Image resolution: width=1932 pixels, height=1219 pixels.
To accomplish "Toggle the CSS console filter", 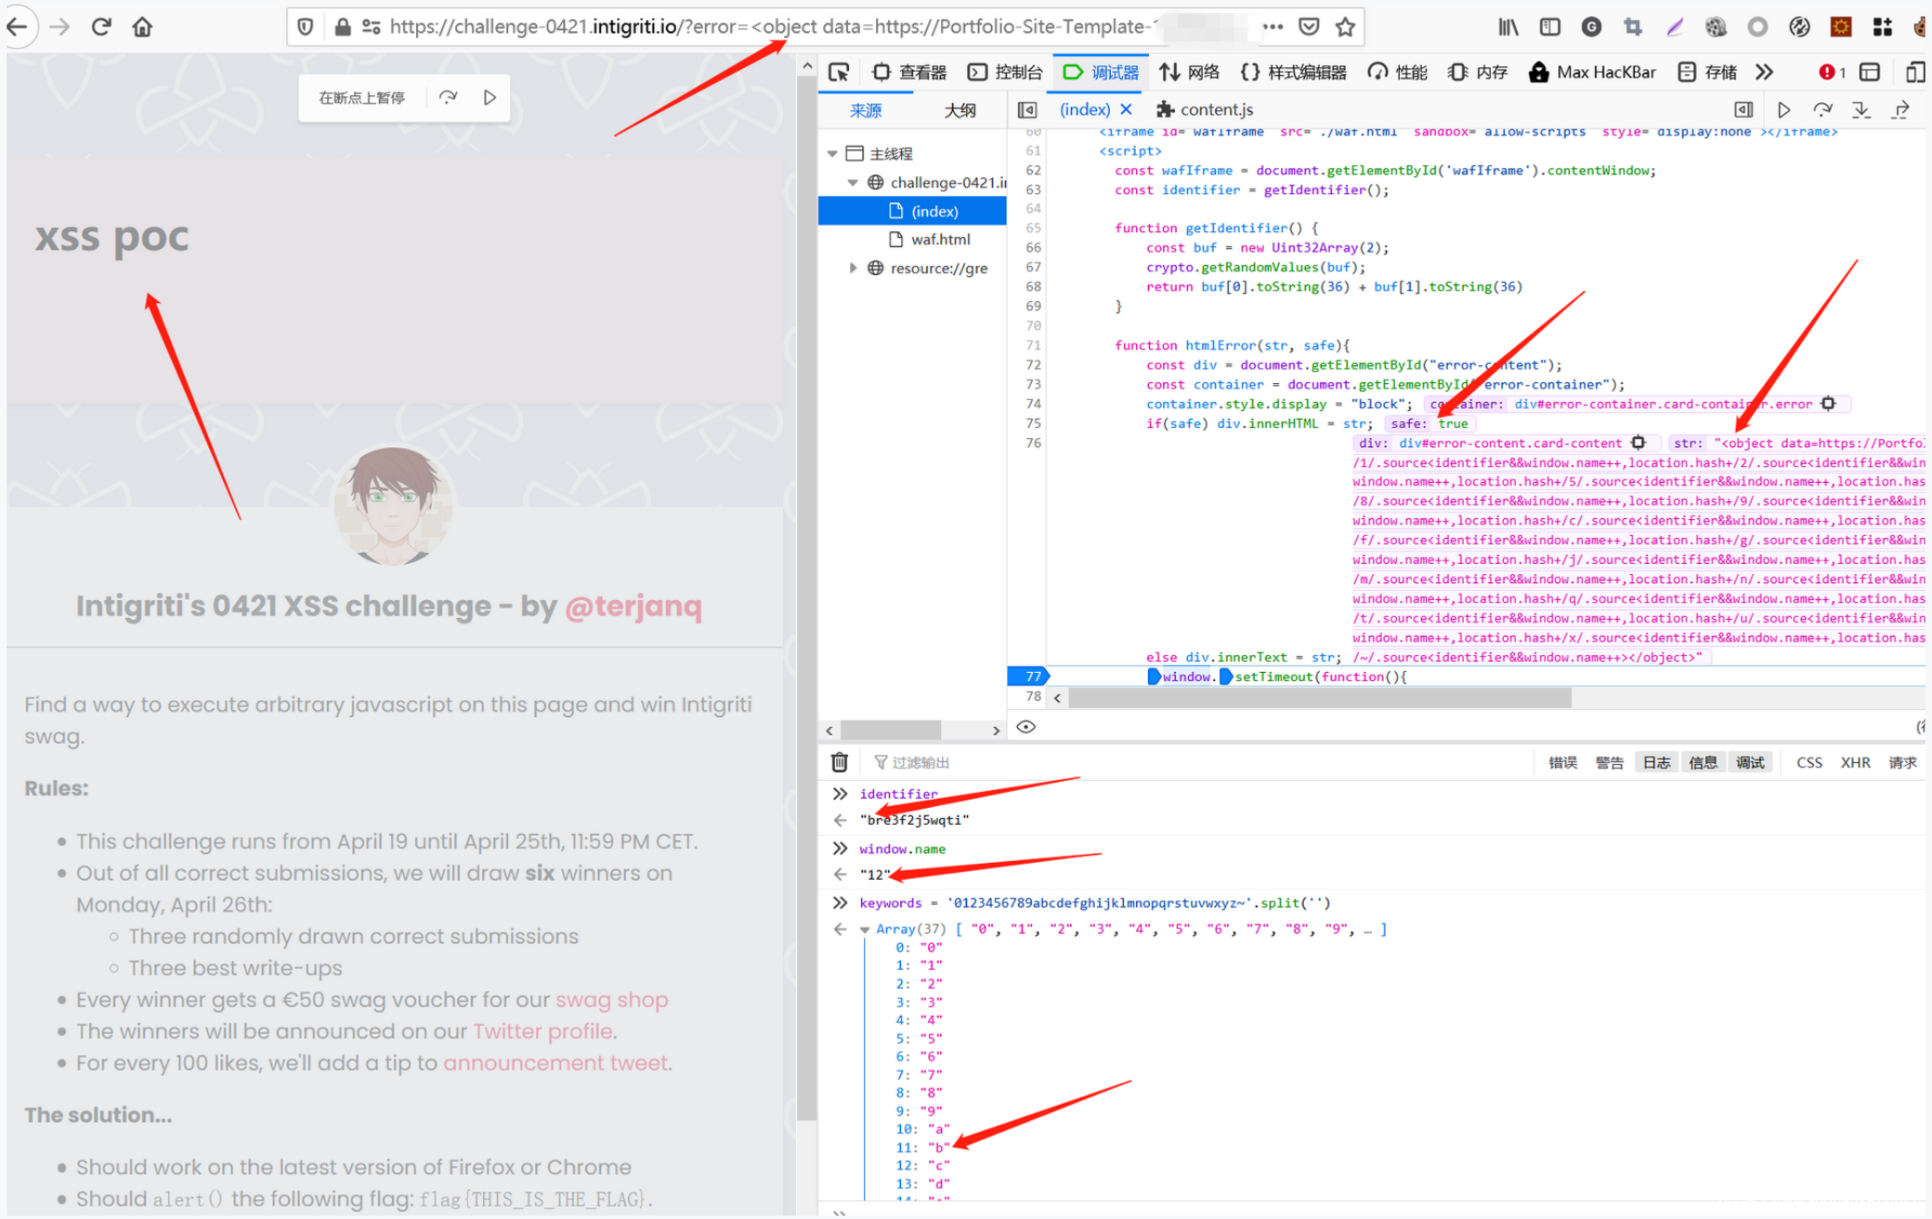I will (x=1809, y=762).
